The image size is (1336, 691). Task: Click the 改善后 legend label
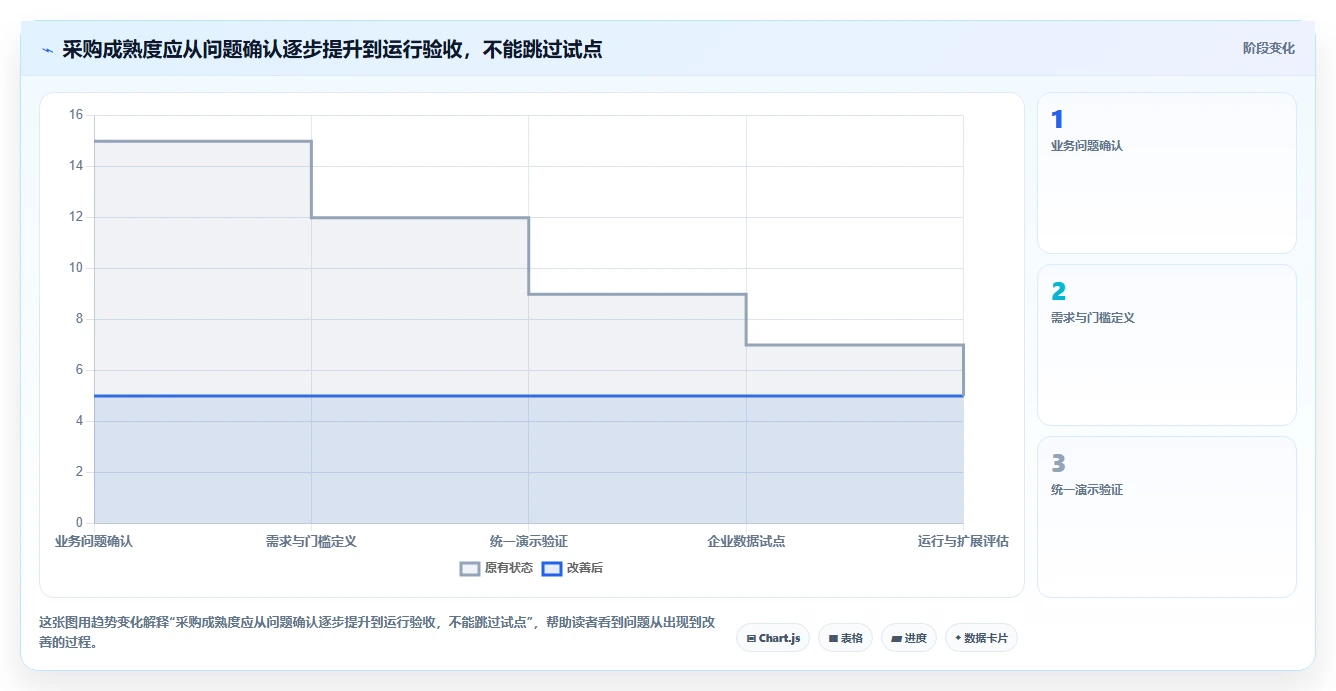pos(585,568)
